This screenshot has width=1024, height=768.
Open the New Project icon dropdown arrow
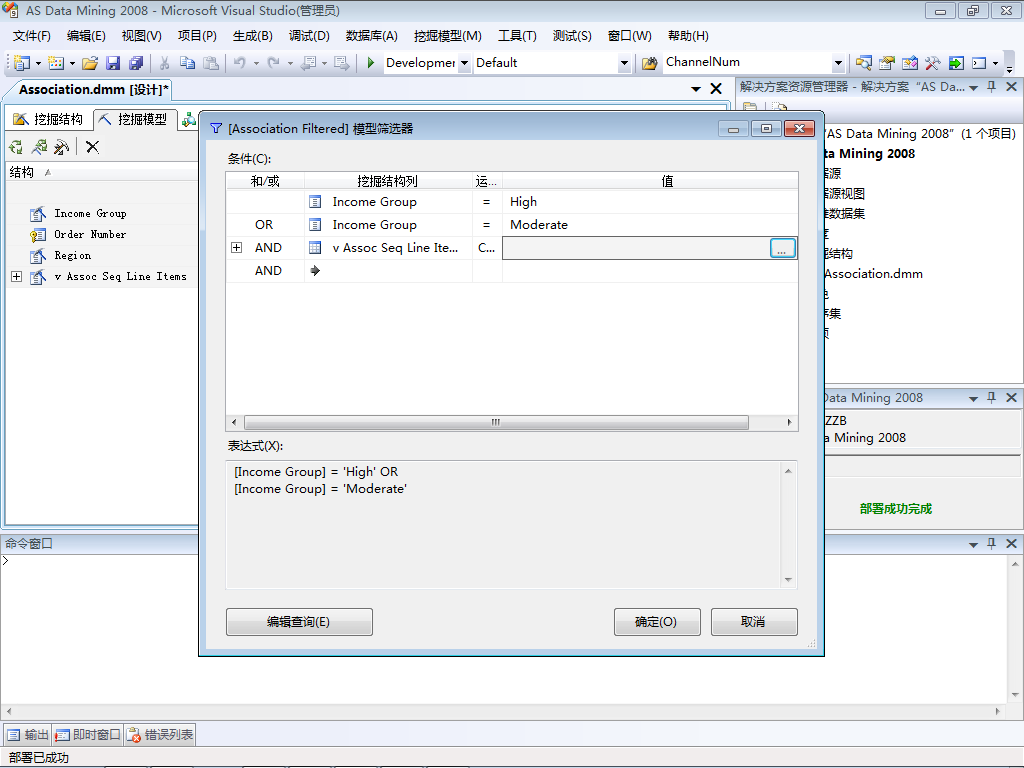pyautogui.click(x=38, y=63)
